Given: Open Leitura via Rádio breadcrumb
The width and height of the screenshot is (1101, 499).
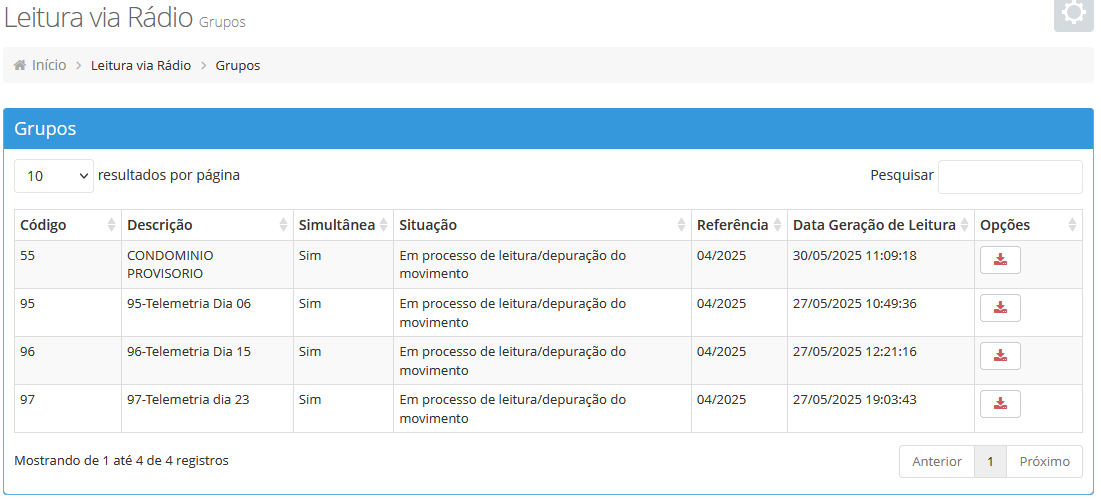Looking at the screenshot, I should coord(141,65).
